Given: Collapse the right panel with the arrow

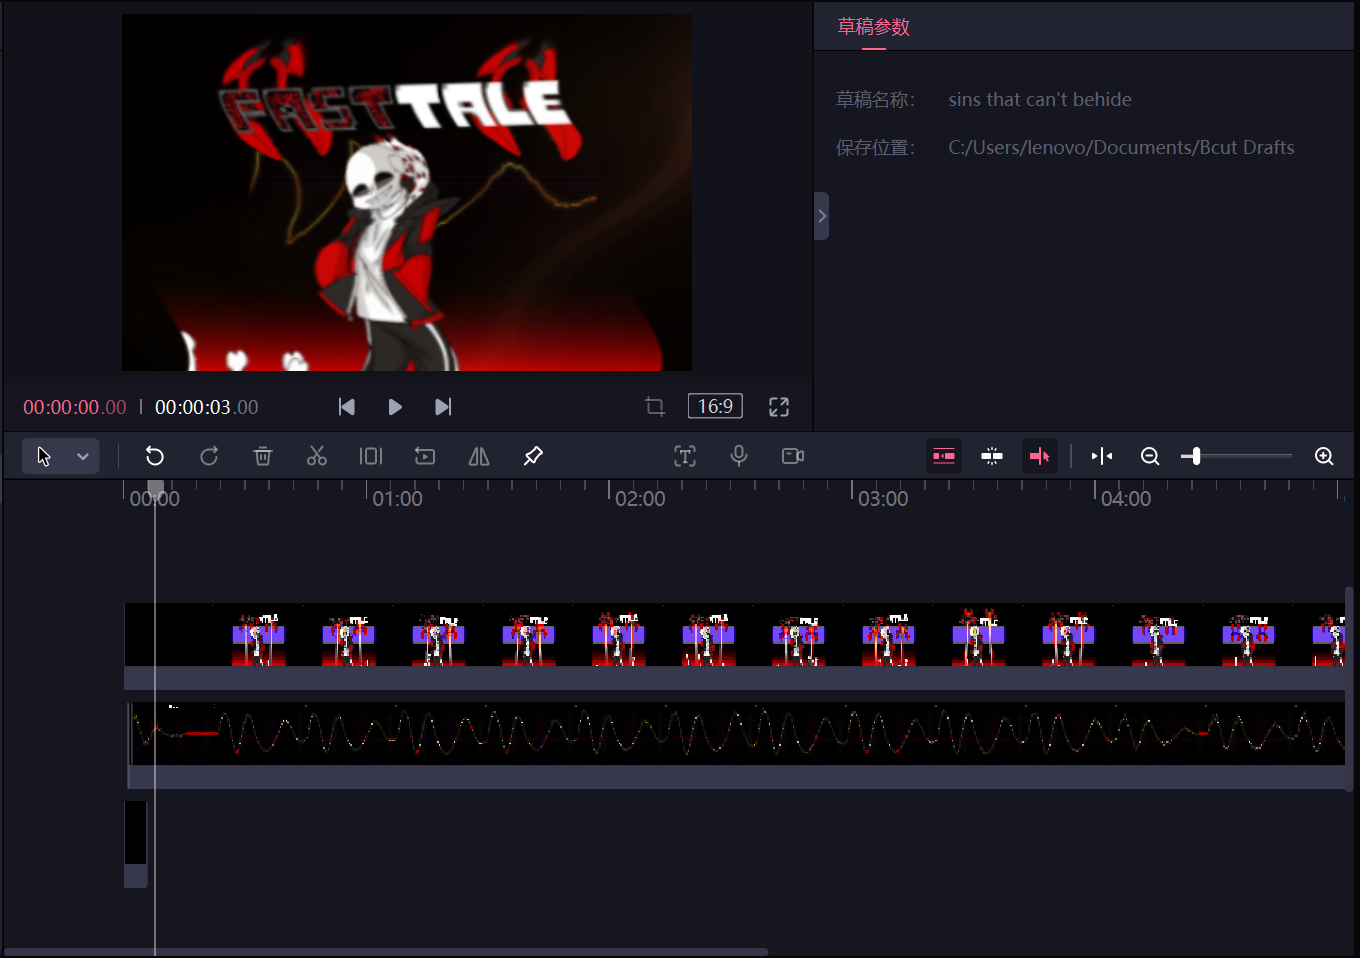Looking at the screenshot, I should coord(822,216).
